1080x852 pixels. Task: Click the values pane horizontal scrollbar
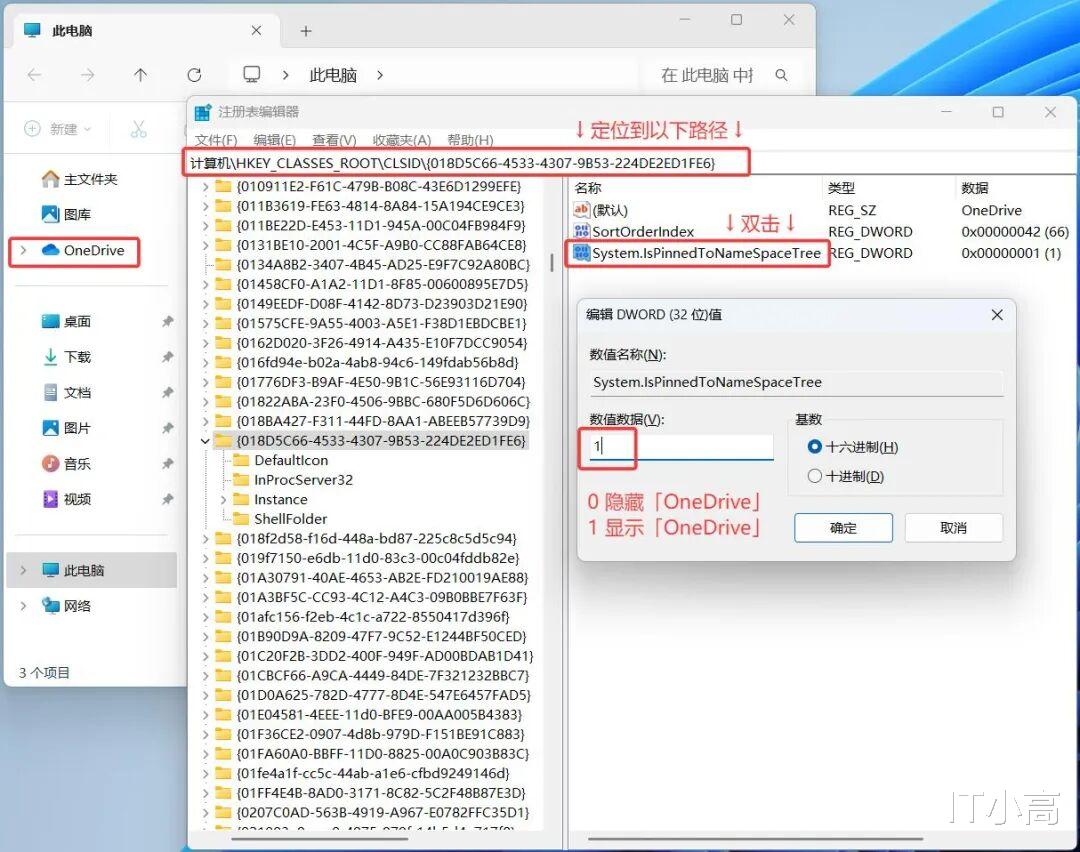click(x=755, y=839)
